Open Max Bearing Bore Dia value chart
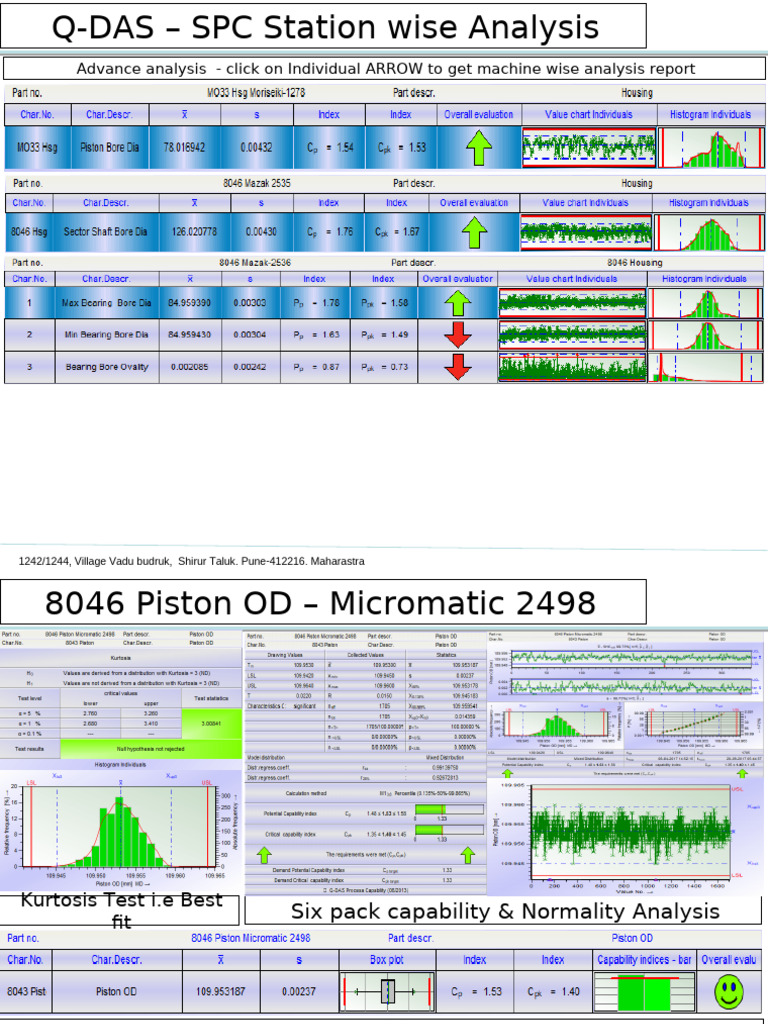This screenshot has width=768, height=1024. point(572,304)
